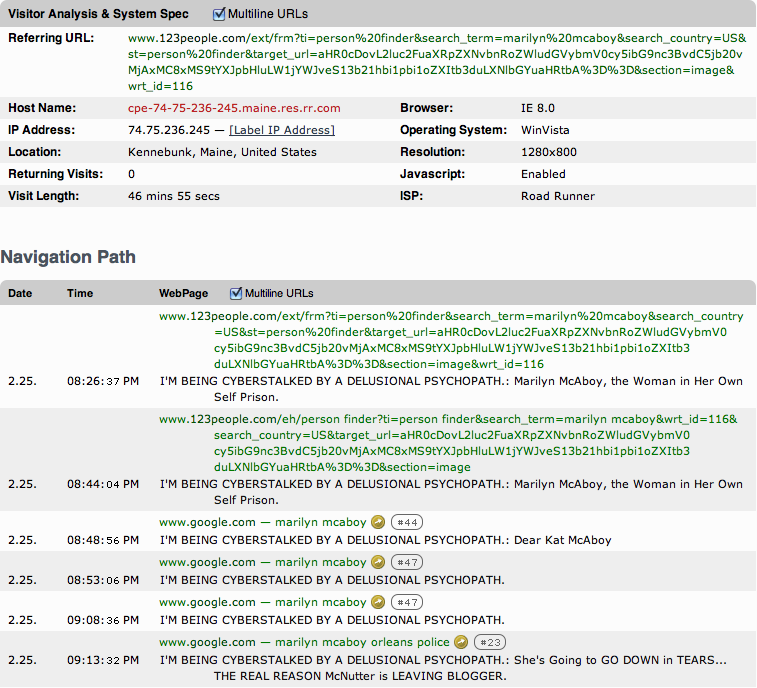Select time 08:44:04 PM

pyautogui.click(x=103, y=484)
